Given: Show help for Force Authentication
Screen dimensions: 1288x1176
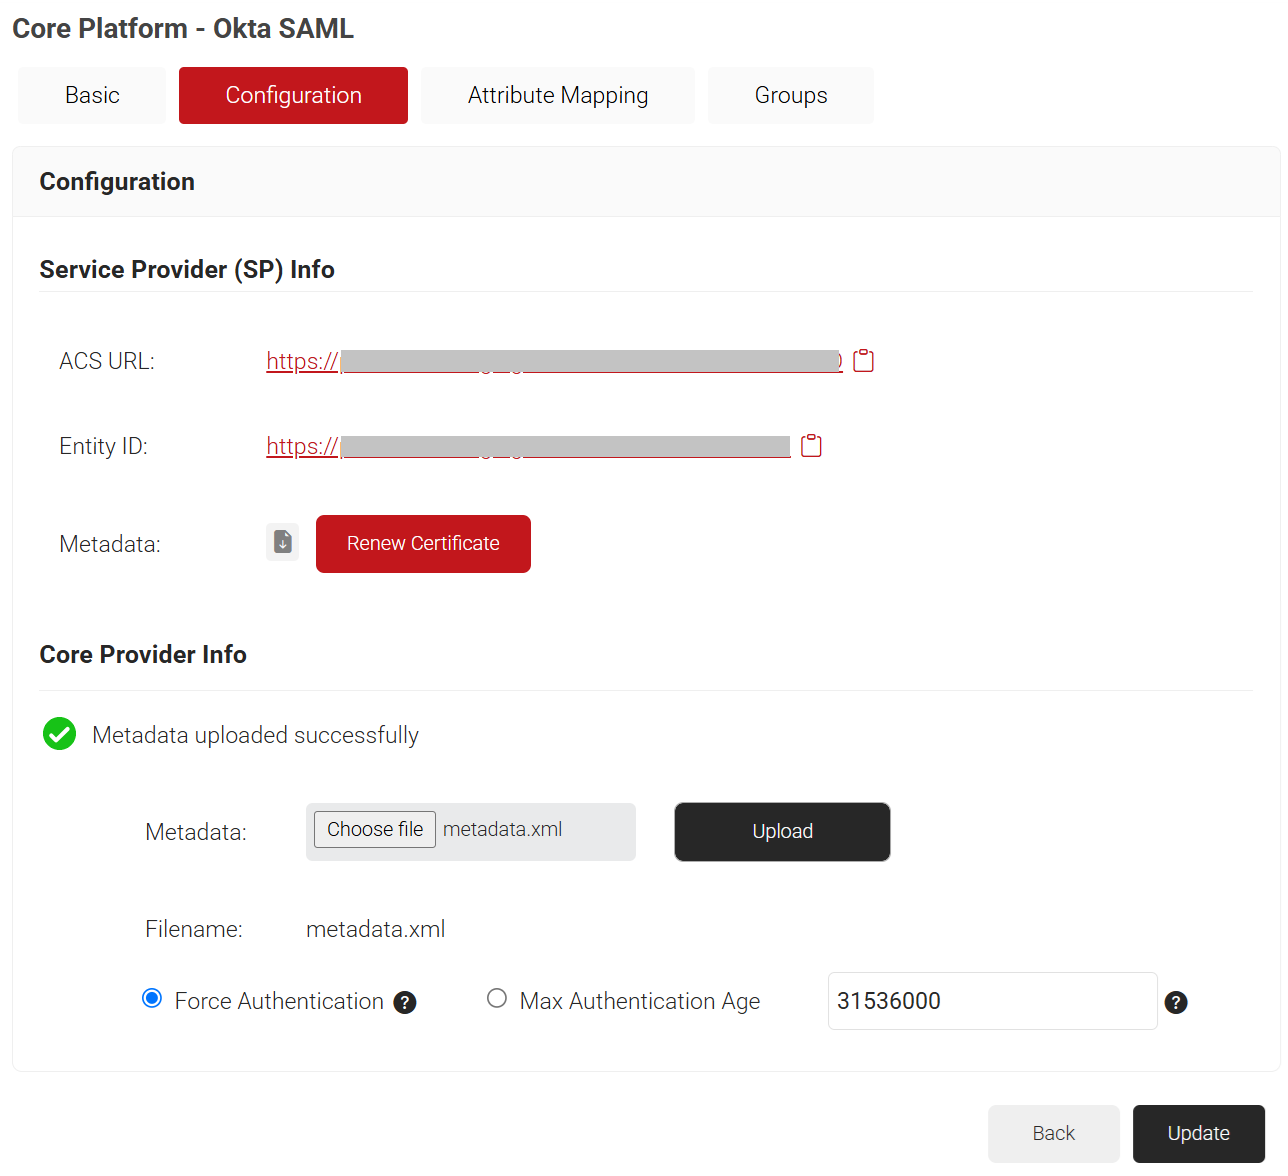Looking at the screenshot, I should (405, 1002).
